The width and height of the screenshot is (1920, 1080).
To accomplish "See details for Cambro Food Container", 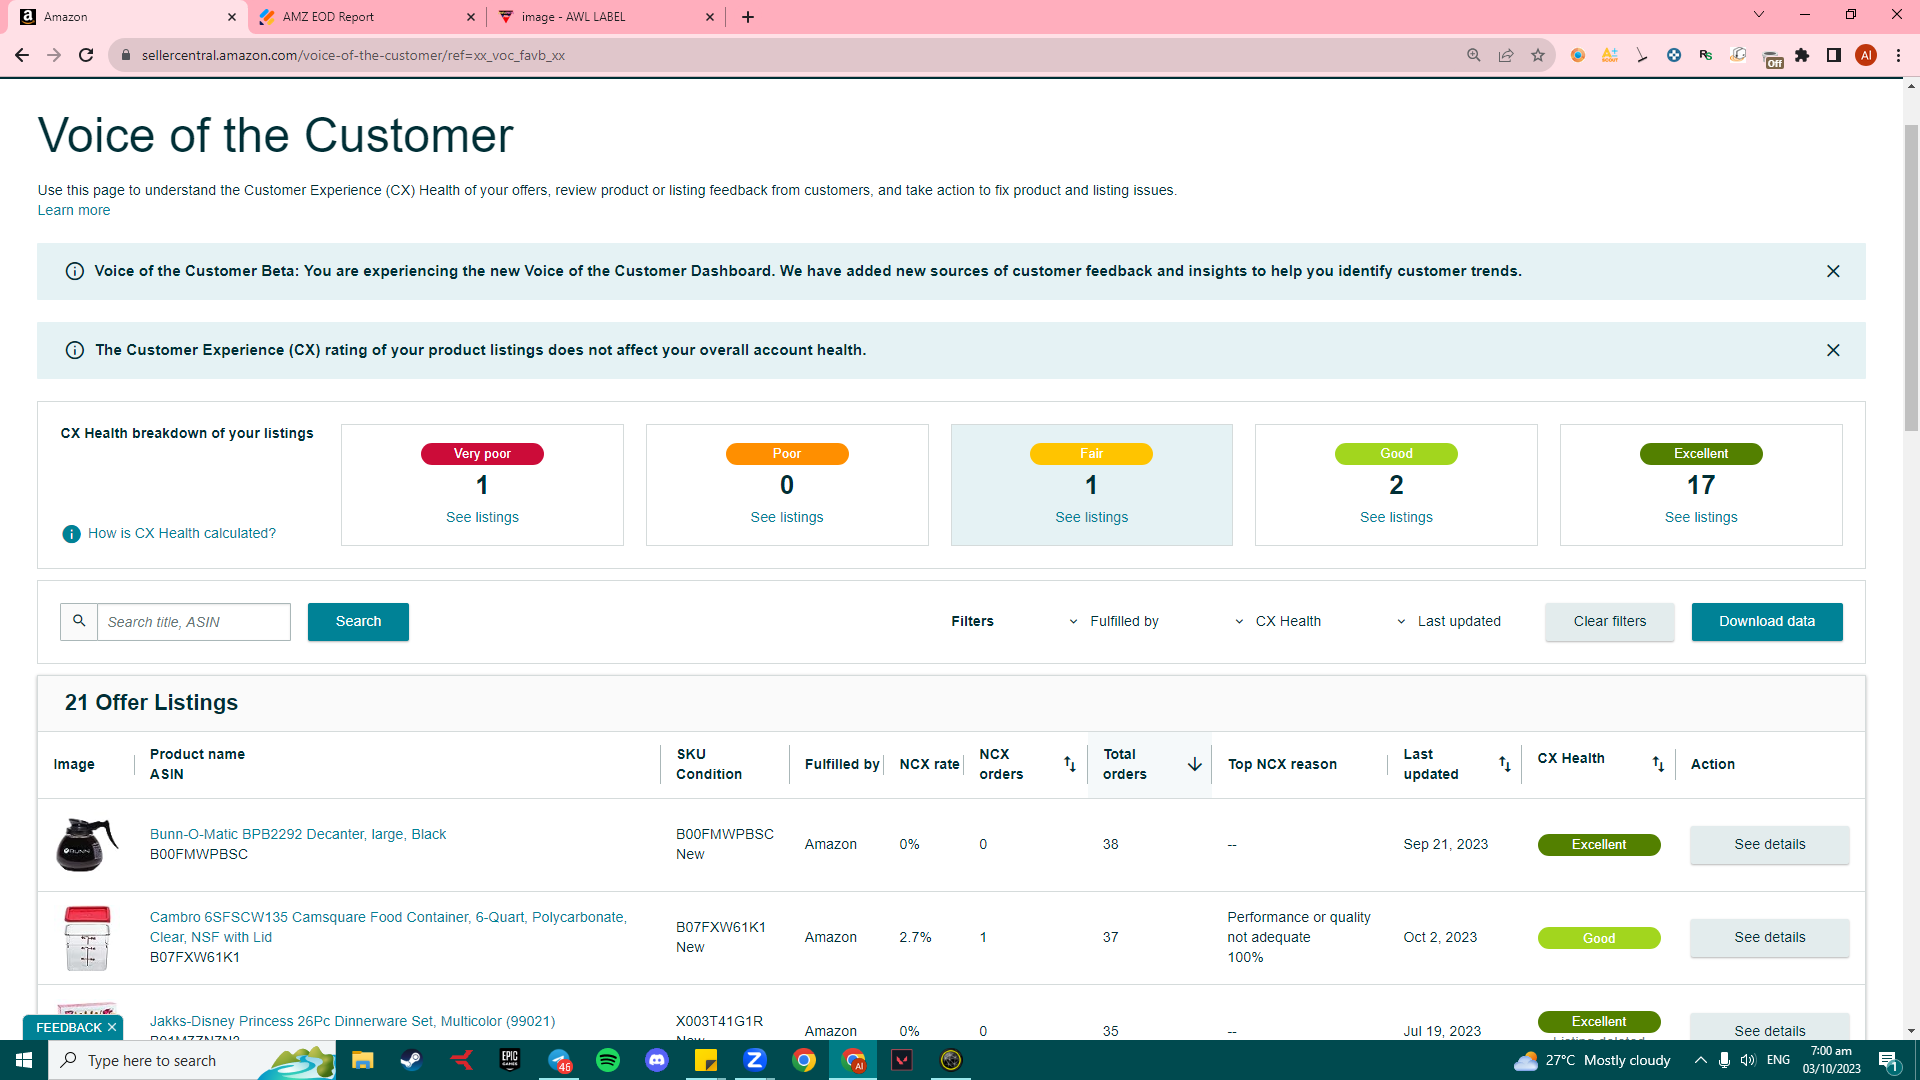I will click(1770, 938).
